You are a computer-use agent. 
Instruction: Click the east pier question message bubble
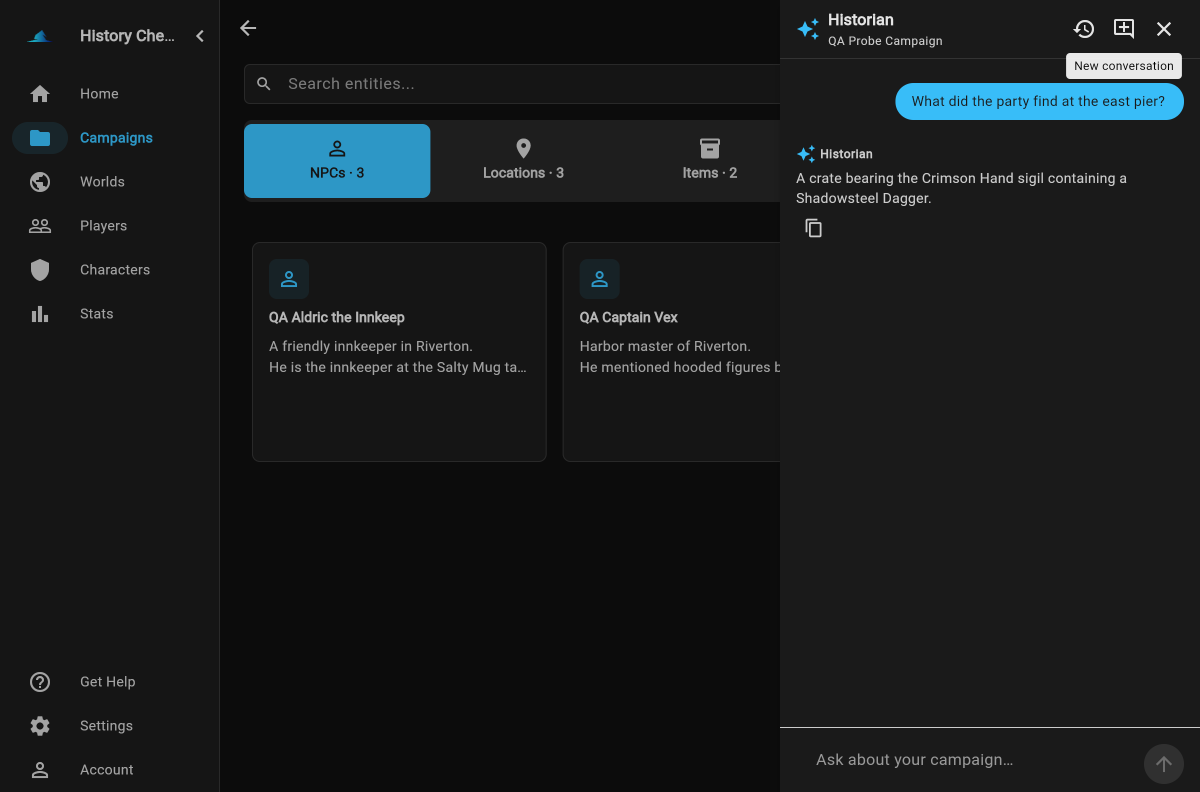pos(1039,101)
